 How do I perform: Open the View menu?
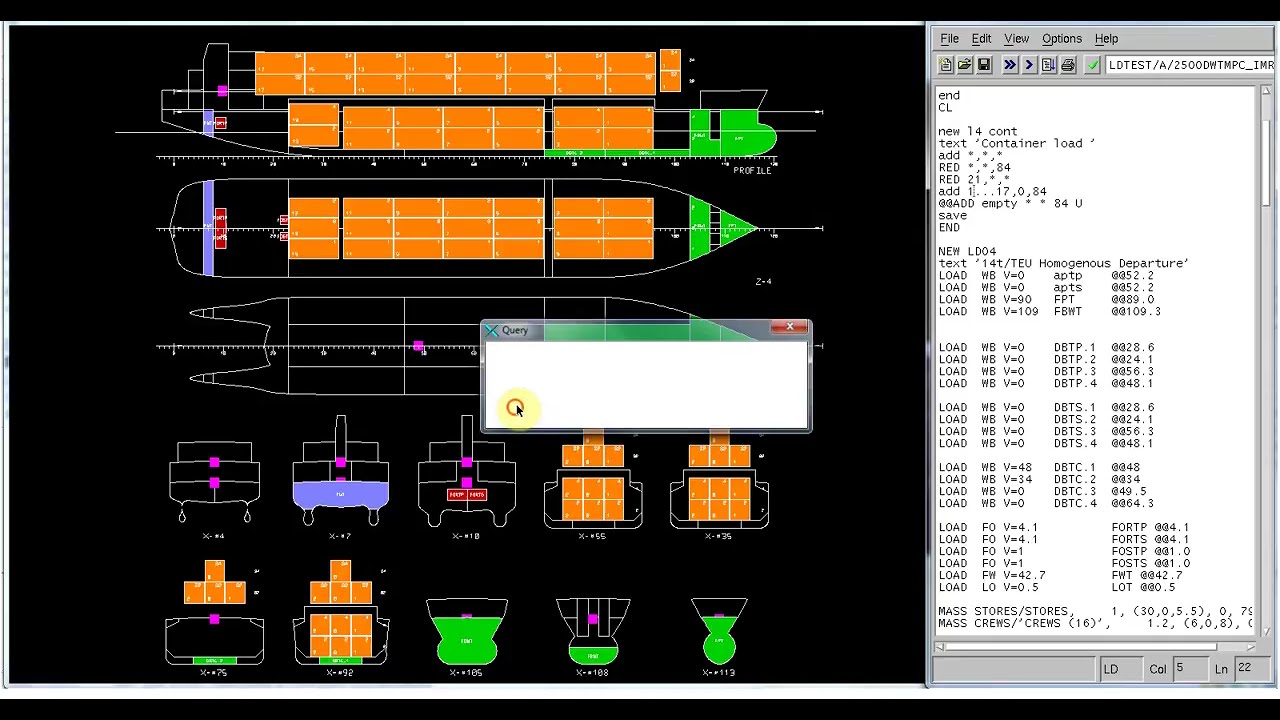coord(1016,39)
